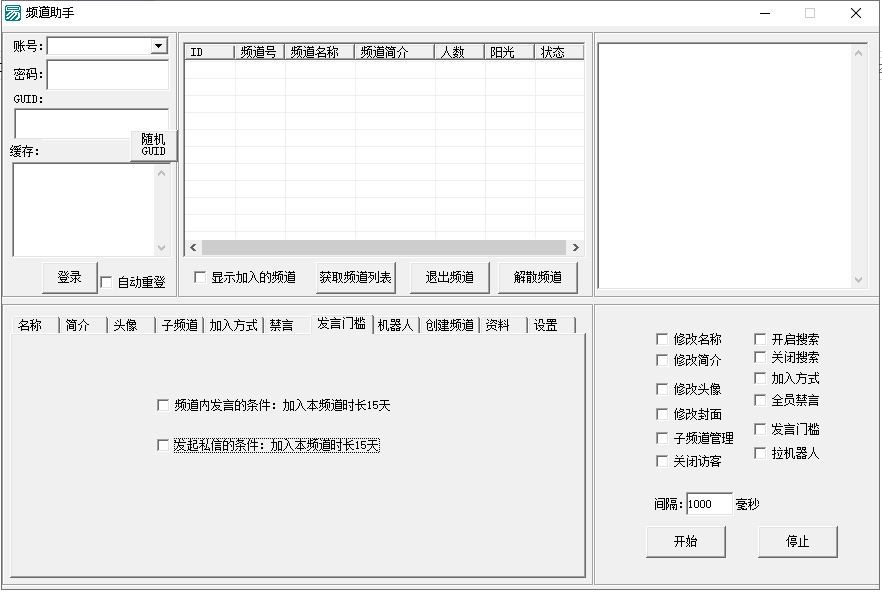Click the 频道助手 app icon in title bar
Viewport: 882px width, 593px height.
click(13, 13)
